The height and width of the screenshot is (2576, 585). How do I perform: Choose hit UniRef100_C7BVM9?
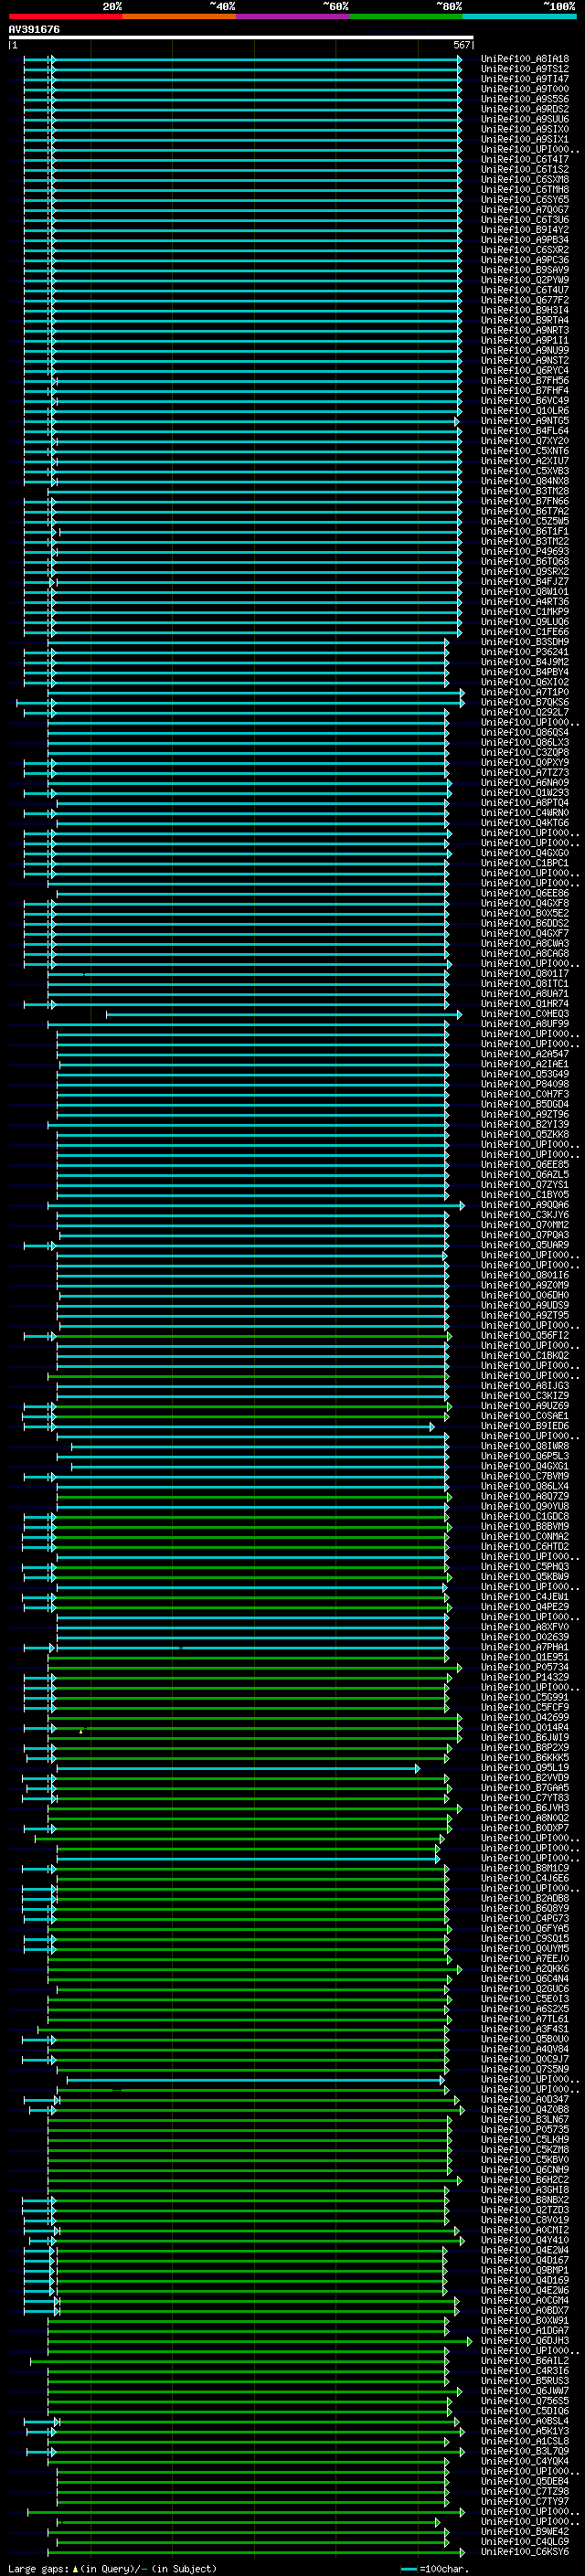pyautogui.click(x=525, y=1475)
